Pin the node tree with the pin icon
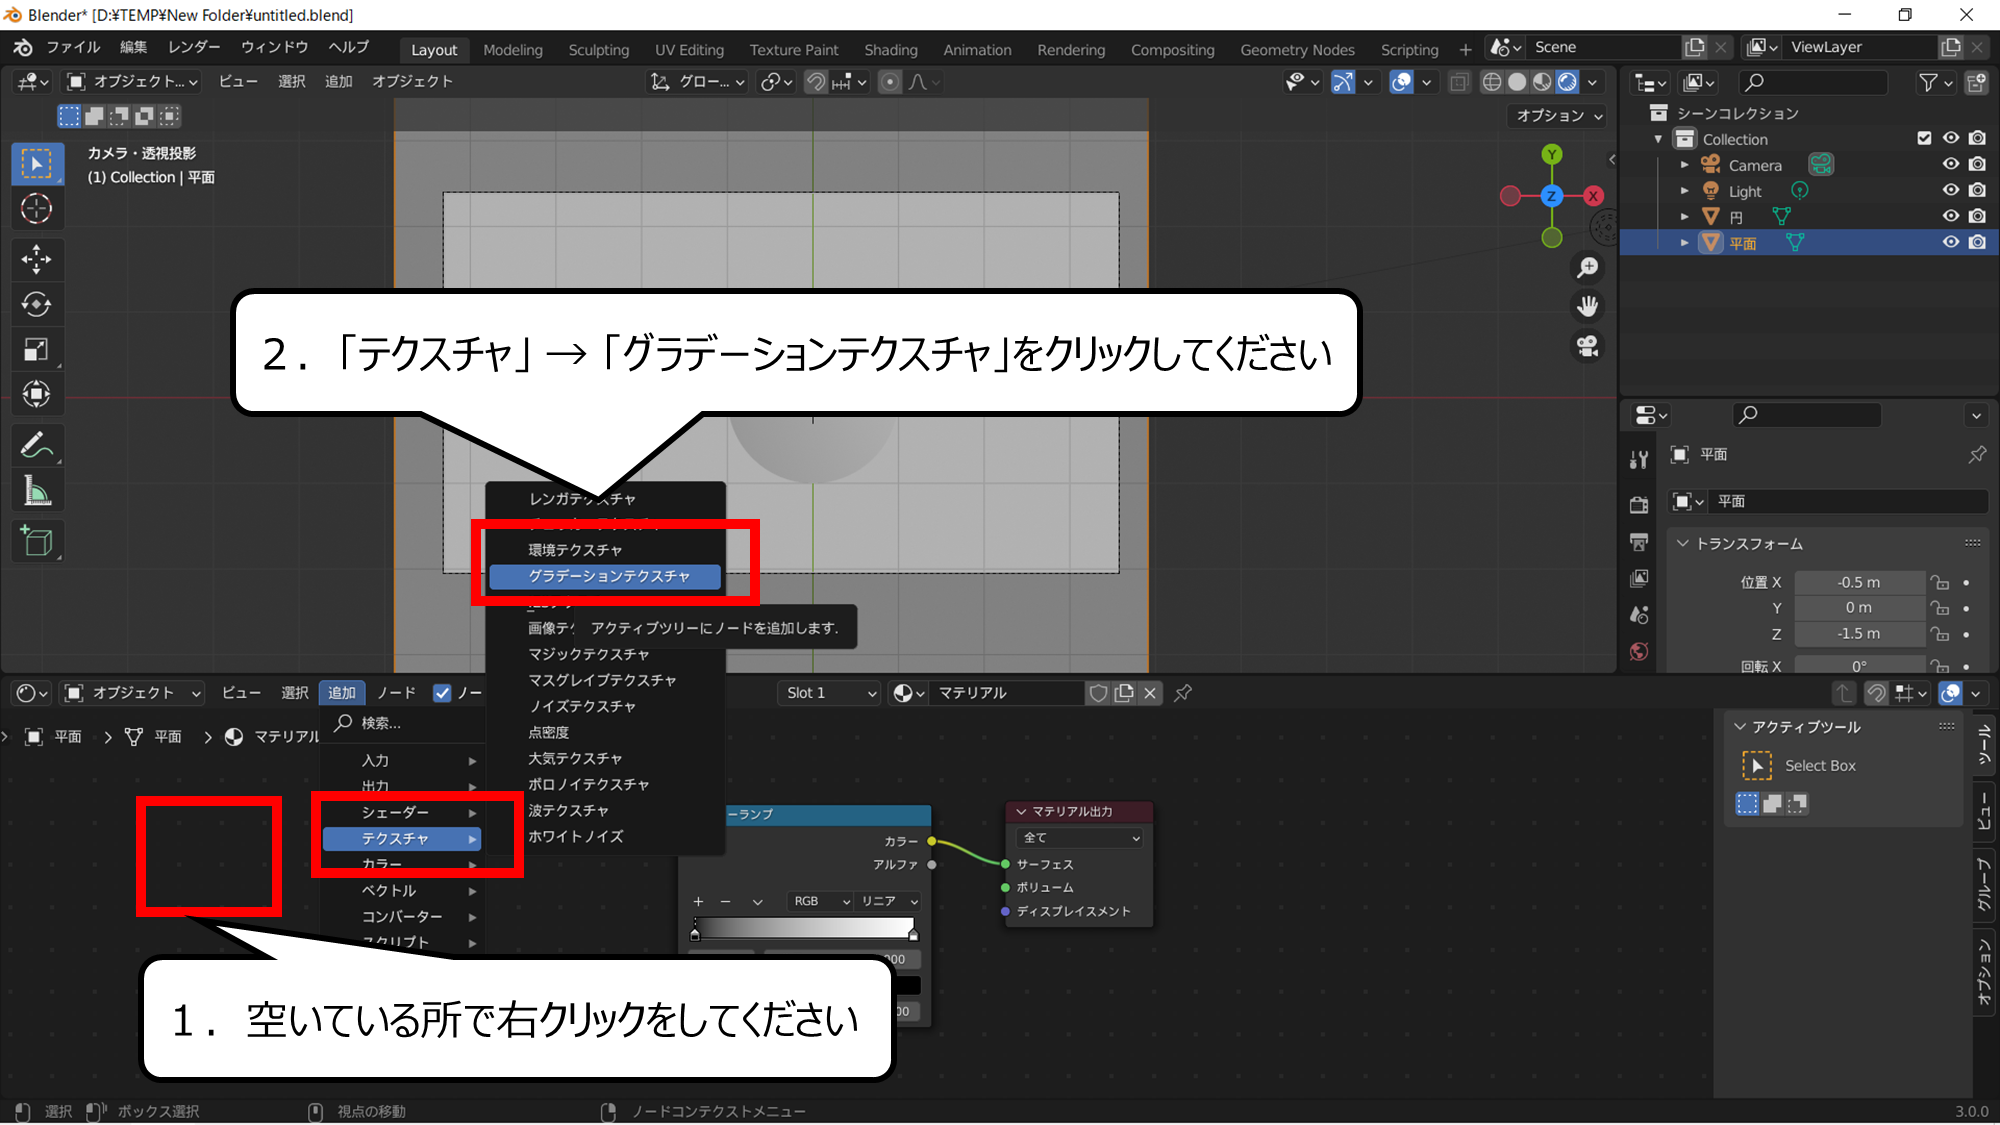Screen dimensions: 2000x1125 point(1183,693)
